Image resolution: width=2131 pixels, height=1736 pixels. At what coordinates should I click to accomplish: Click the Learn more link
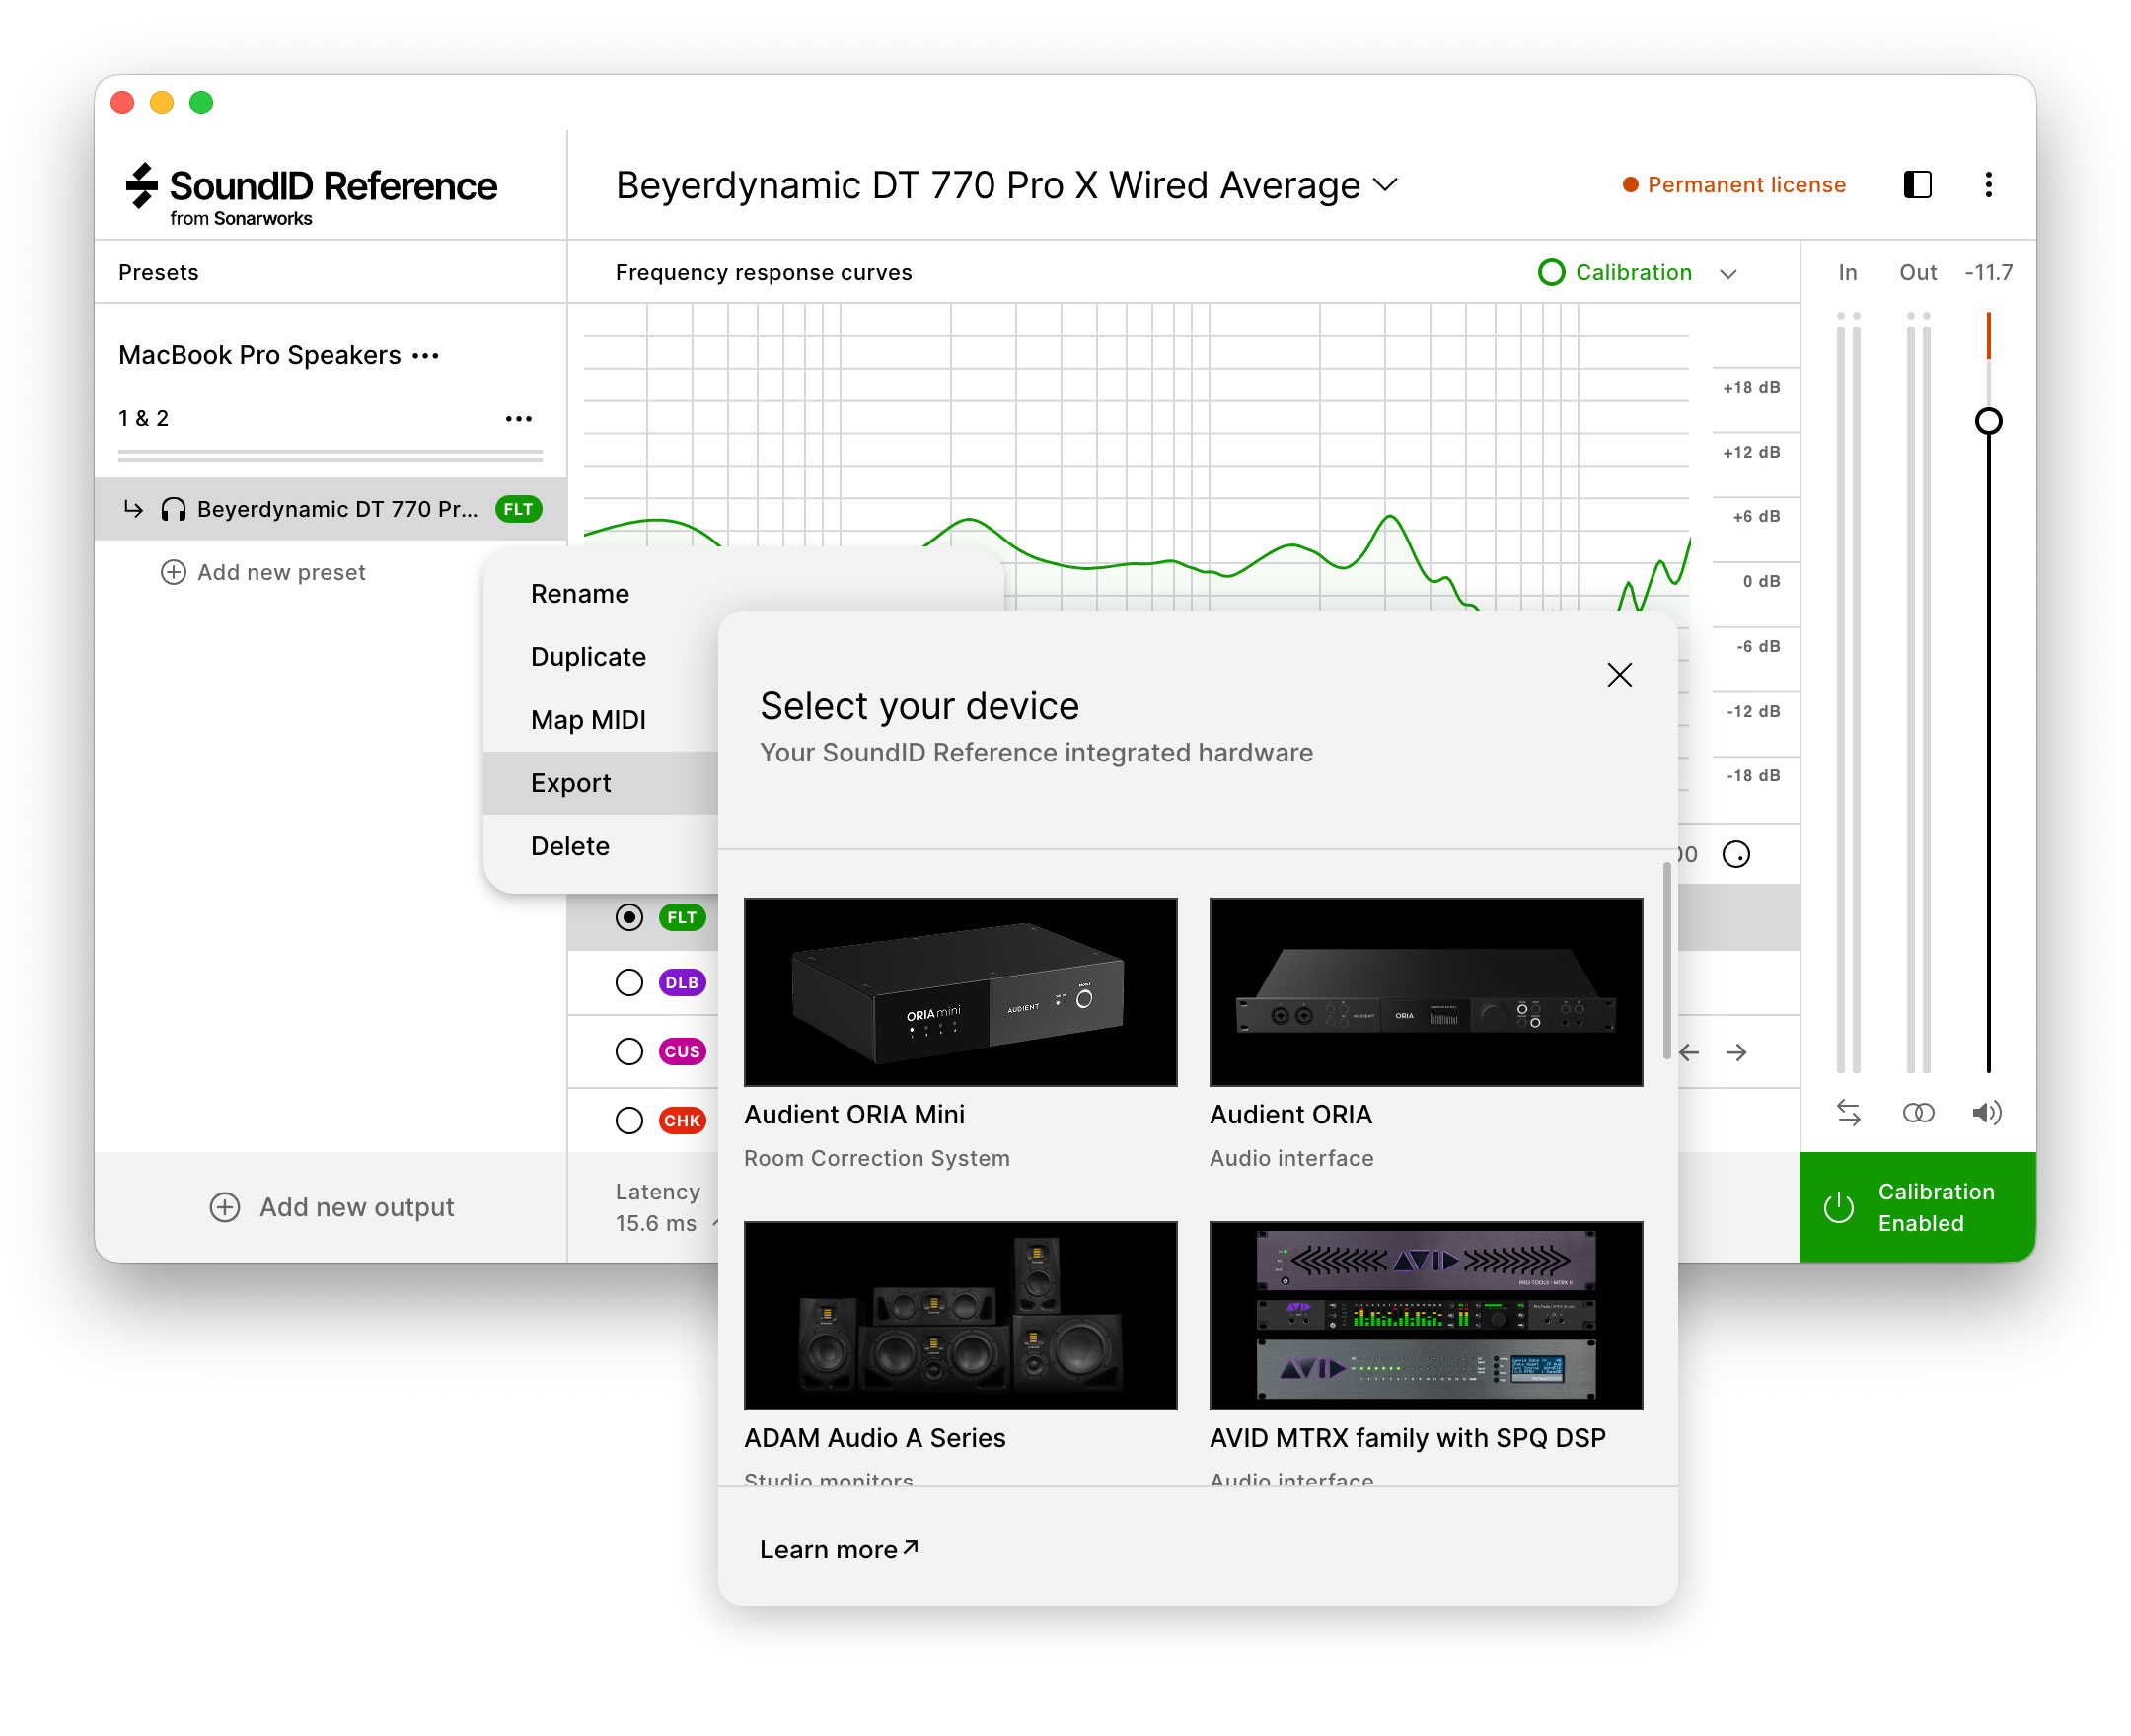tap(838, 1549)
